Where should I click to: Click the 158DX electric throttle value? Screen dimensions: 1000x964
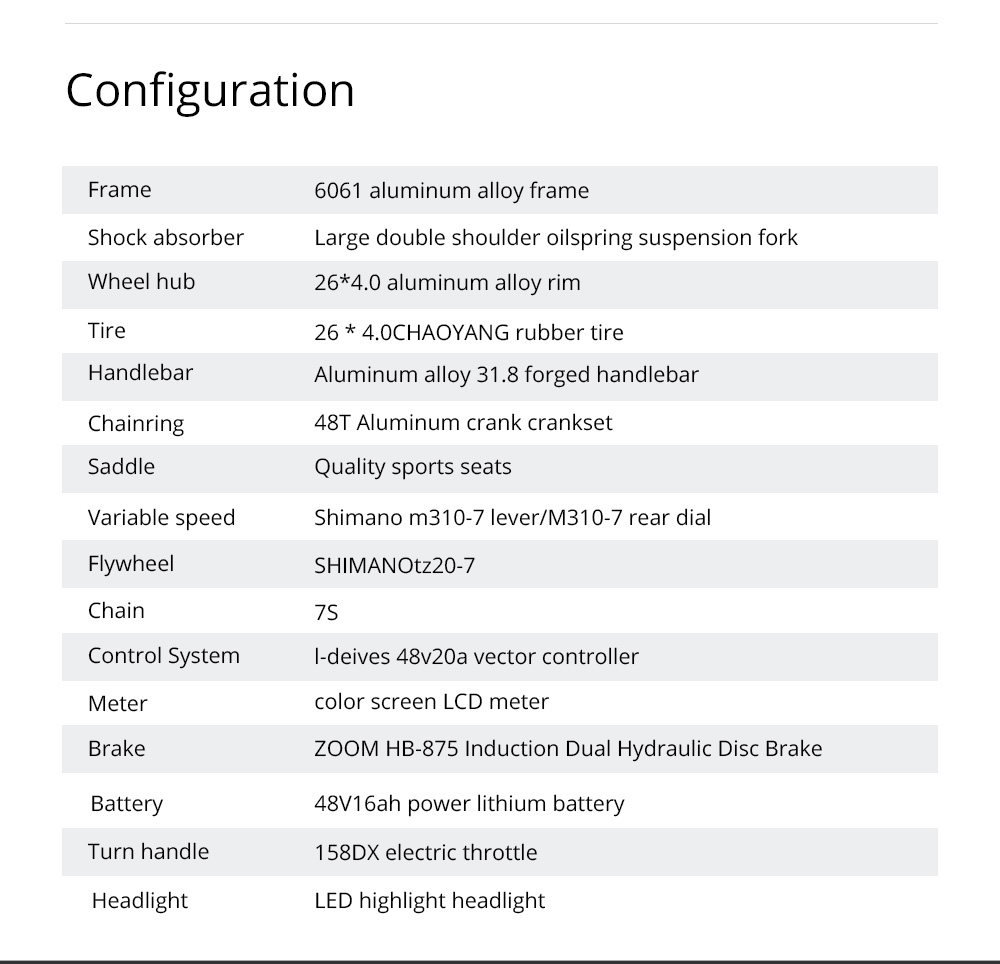(x=426, y=852)
